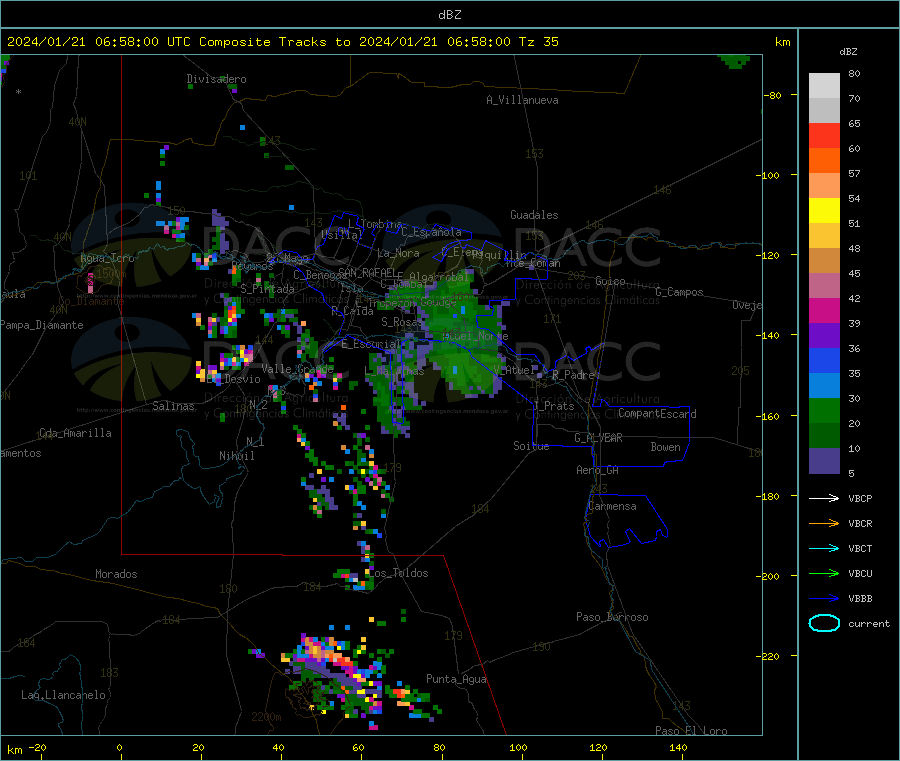Click the Salinas map label

173,406
